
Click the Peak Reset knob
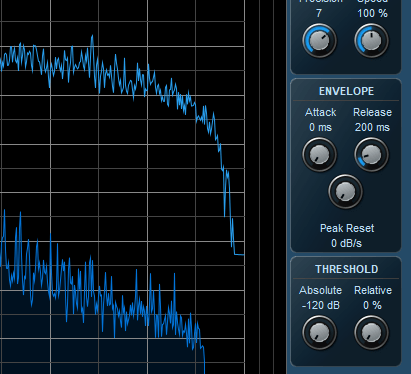pos(345,192)
